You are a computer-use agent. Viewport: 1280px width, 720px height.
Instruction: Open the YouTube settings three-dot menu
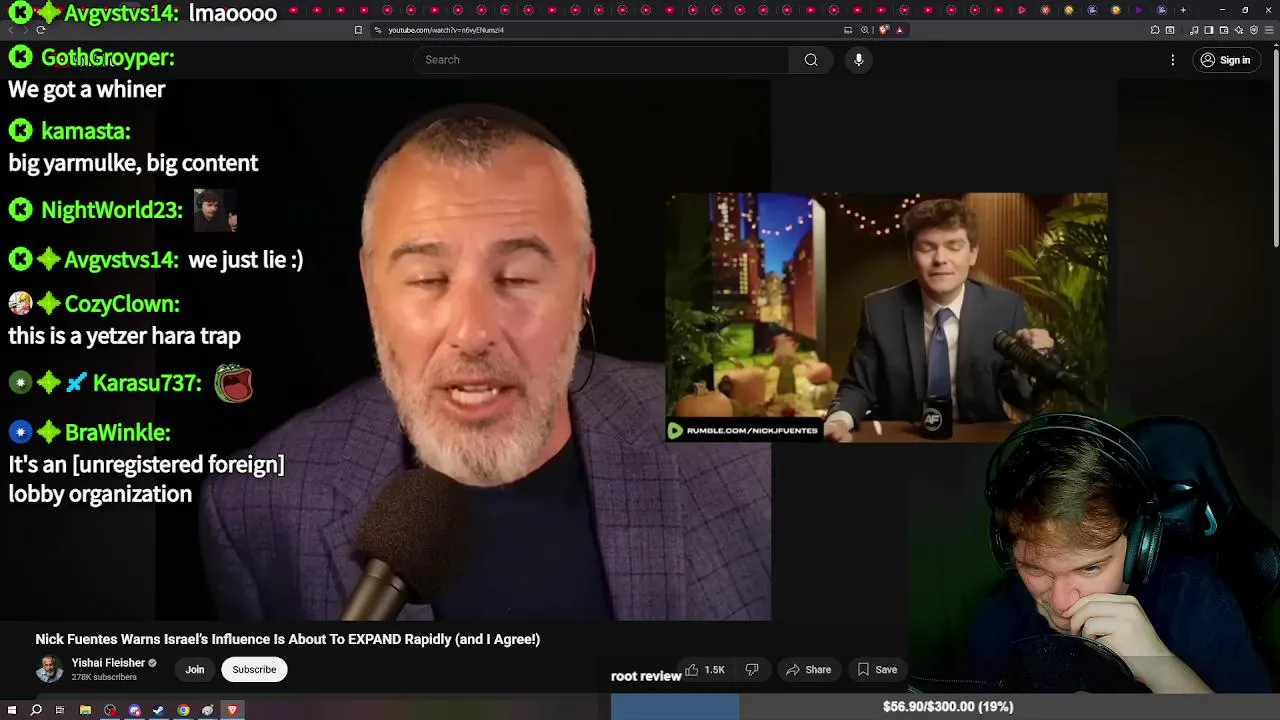(1173, 60)
